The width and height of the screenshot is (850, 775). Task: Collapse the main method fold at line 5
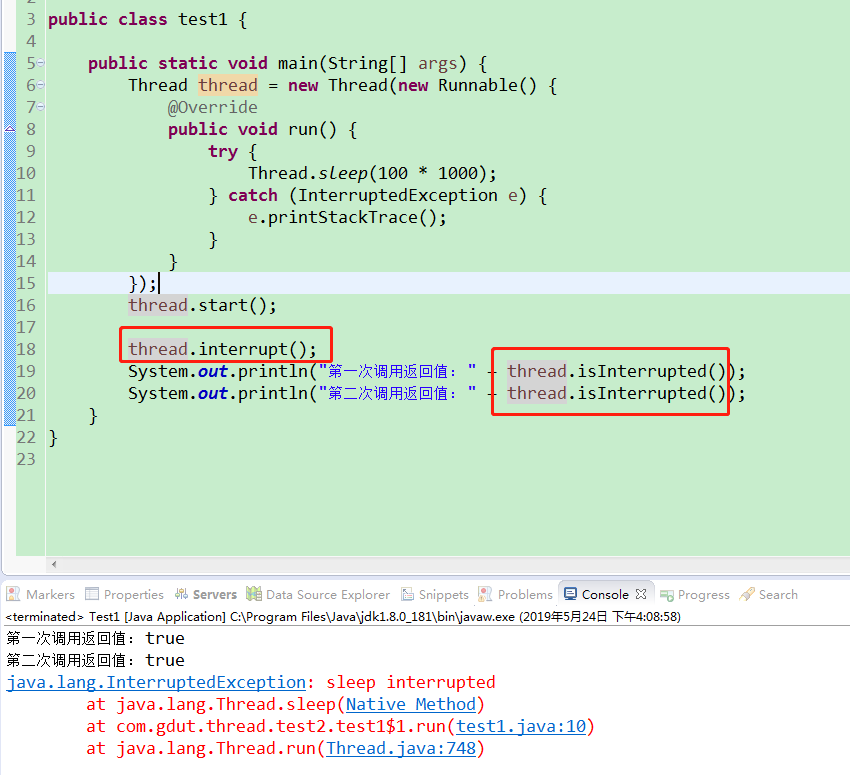coord(41,63)
